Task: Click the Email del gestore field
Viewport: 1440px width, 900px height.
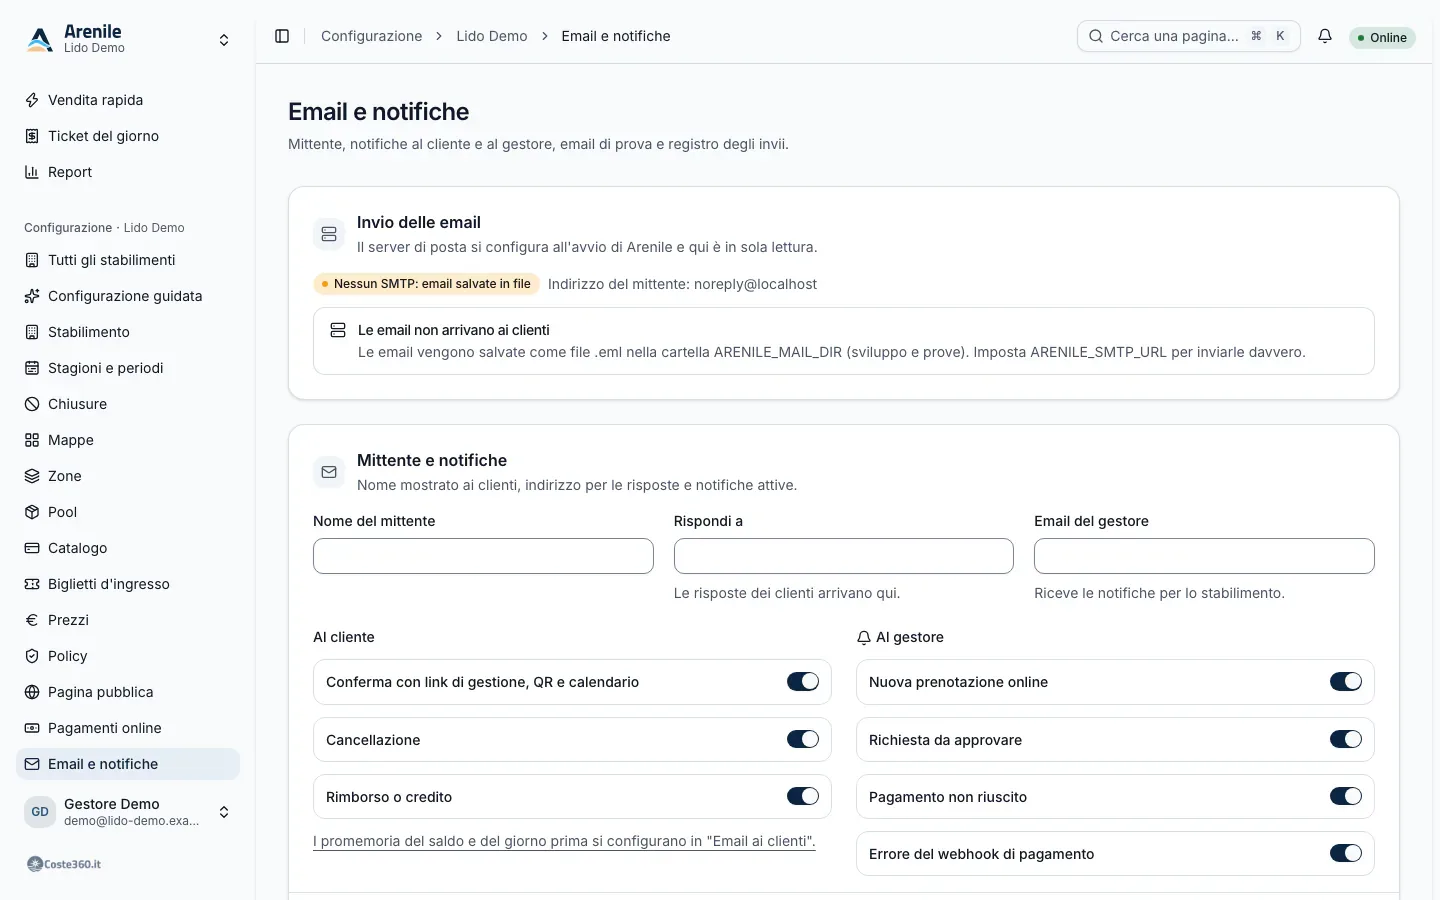Action: [x=1204, y=556]
